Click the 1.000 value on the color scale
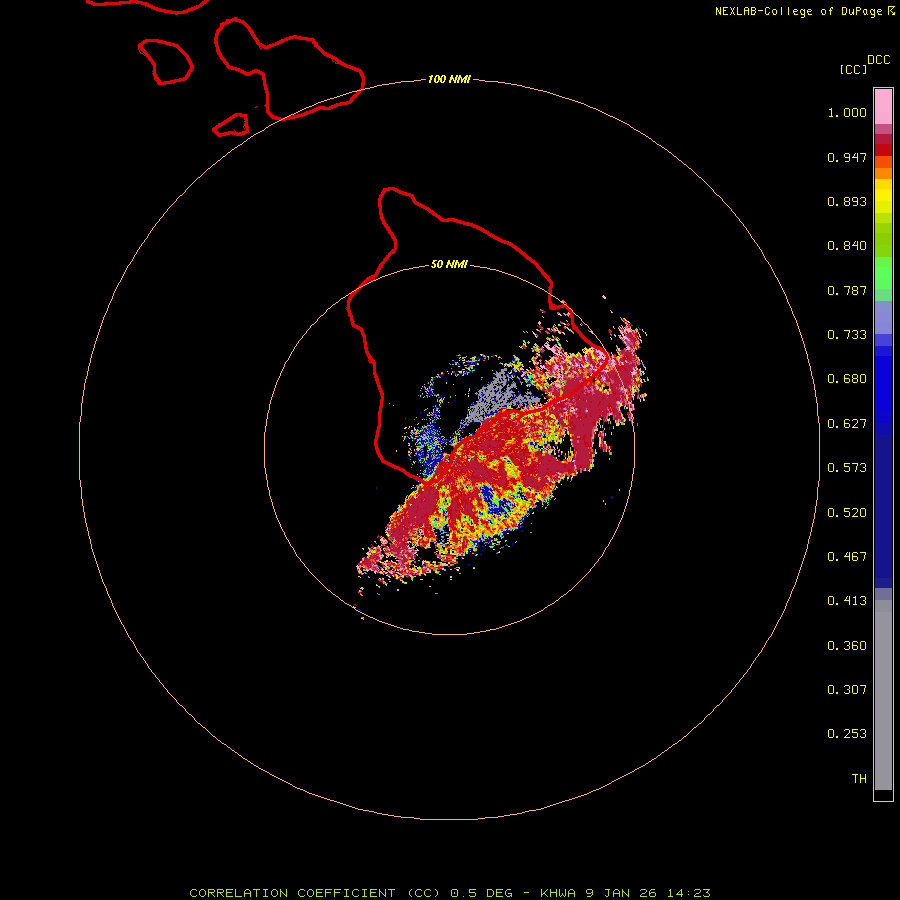Viewport: 900px width, 900px height. (x=847, y=112)
